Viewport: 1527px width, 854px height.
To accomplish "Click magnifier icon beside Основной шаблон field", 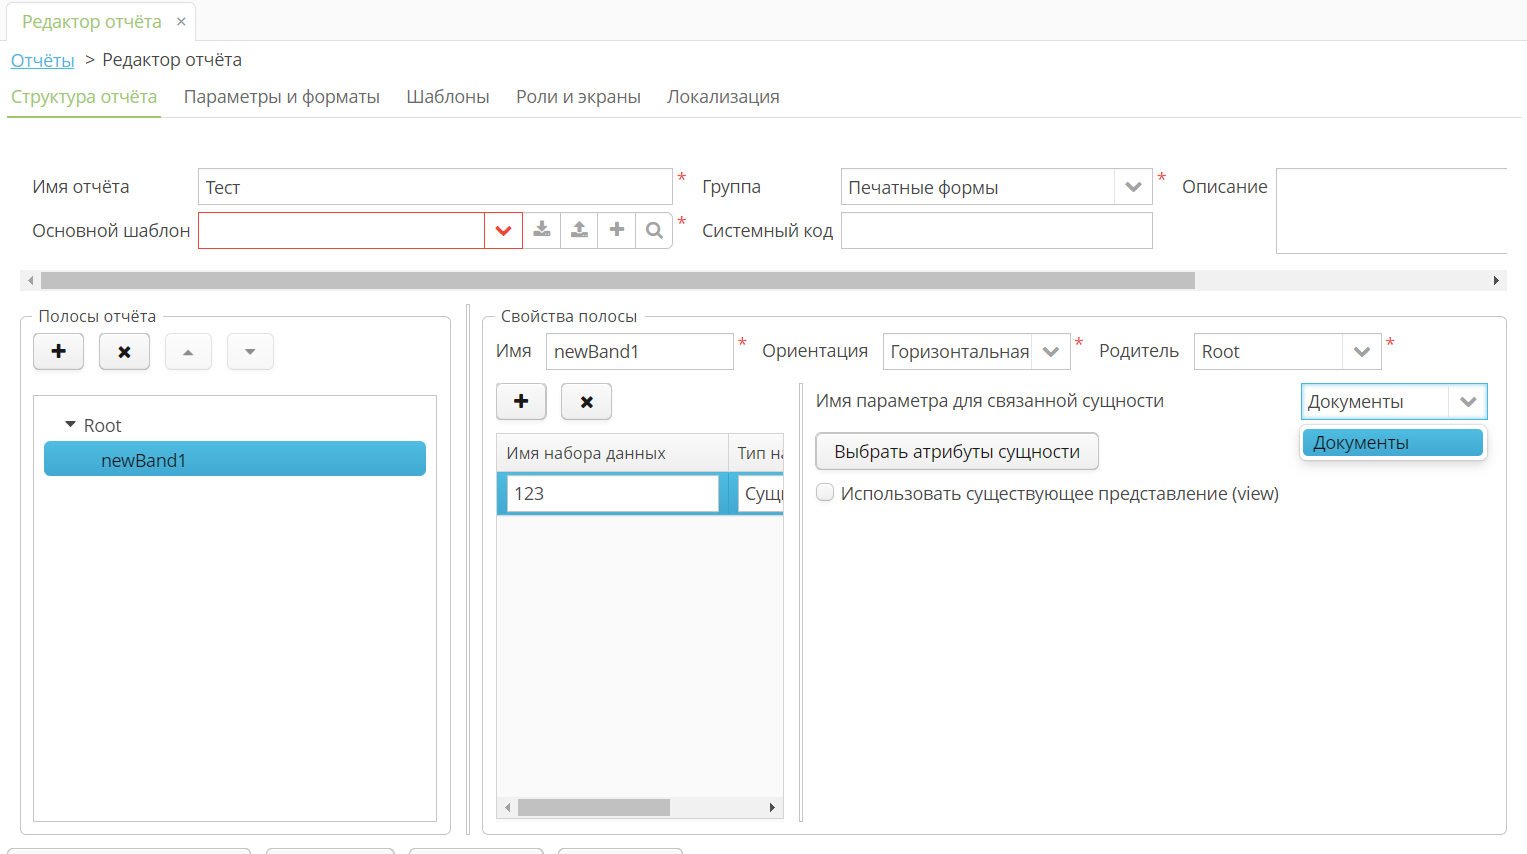I will (654, 230).
